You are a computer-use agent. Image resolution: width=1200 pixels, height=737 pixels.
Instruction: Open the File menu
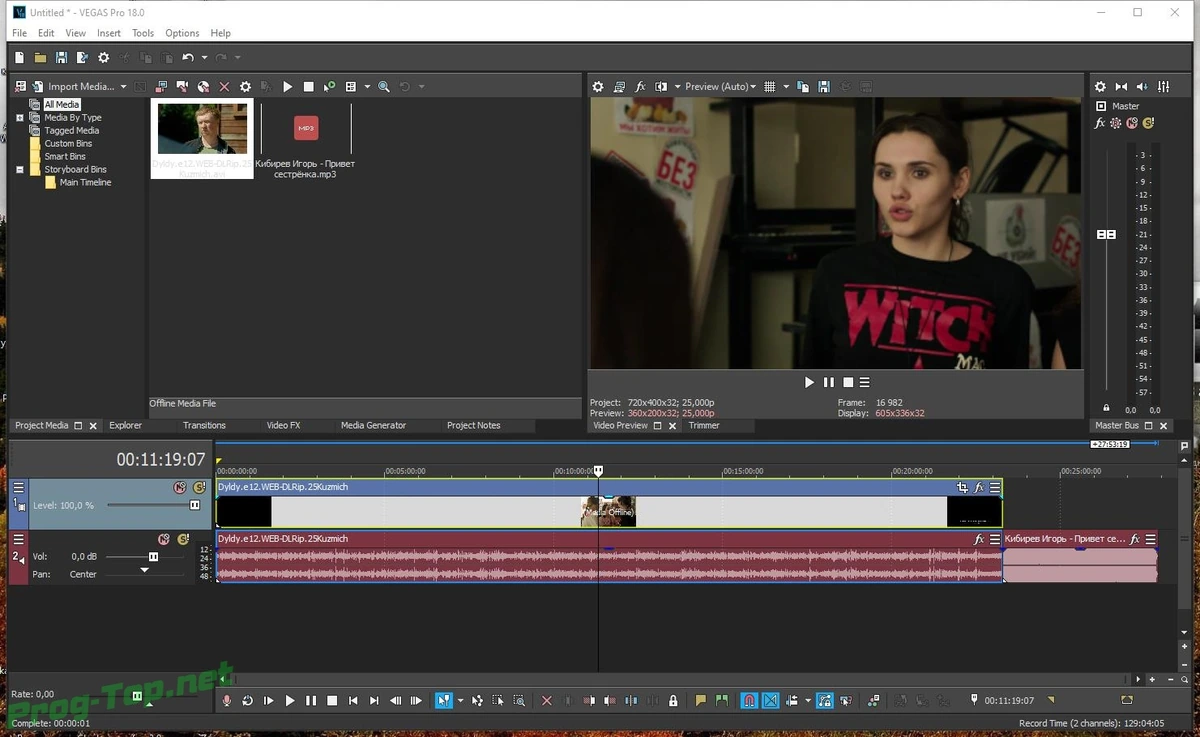pos(19,33)
